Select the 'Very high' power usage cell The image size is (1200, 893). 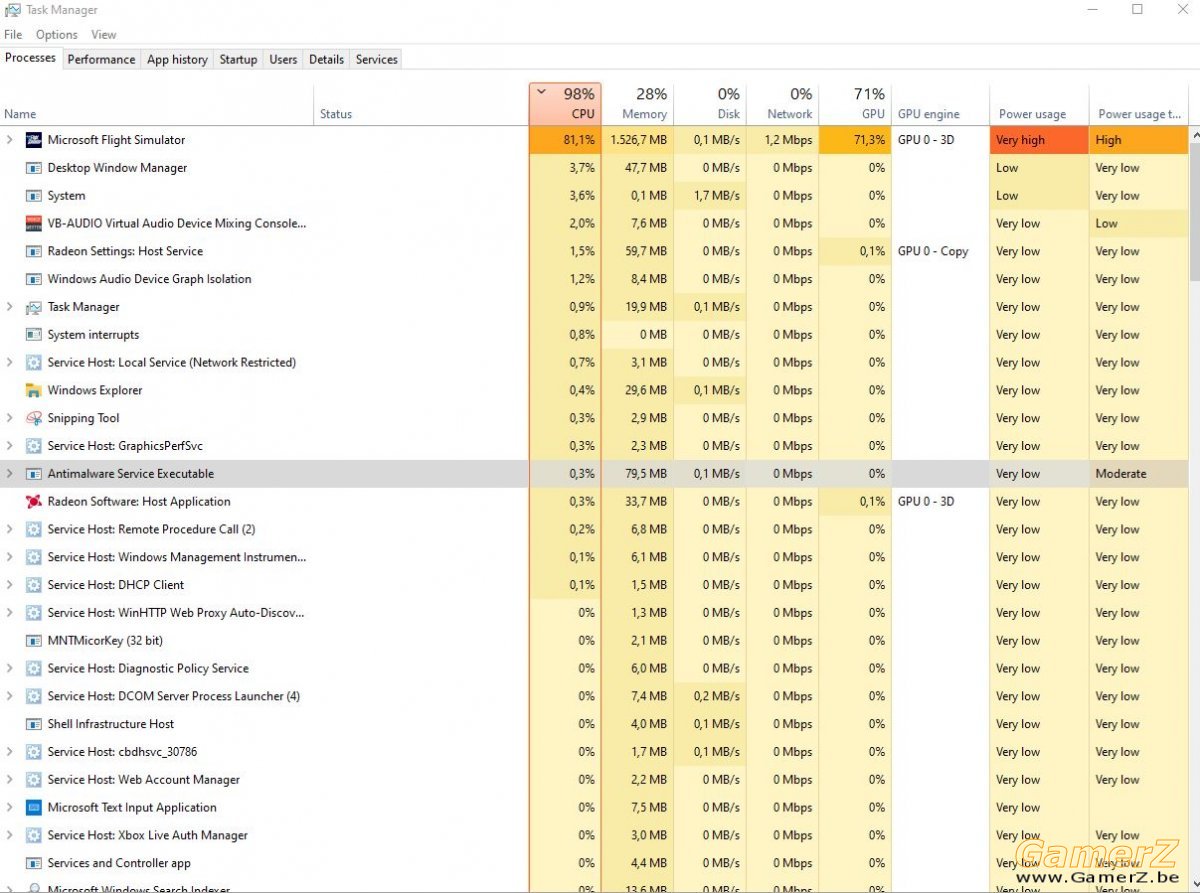[1039, 140]
